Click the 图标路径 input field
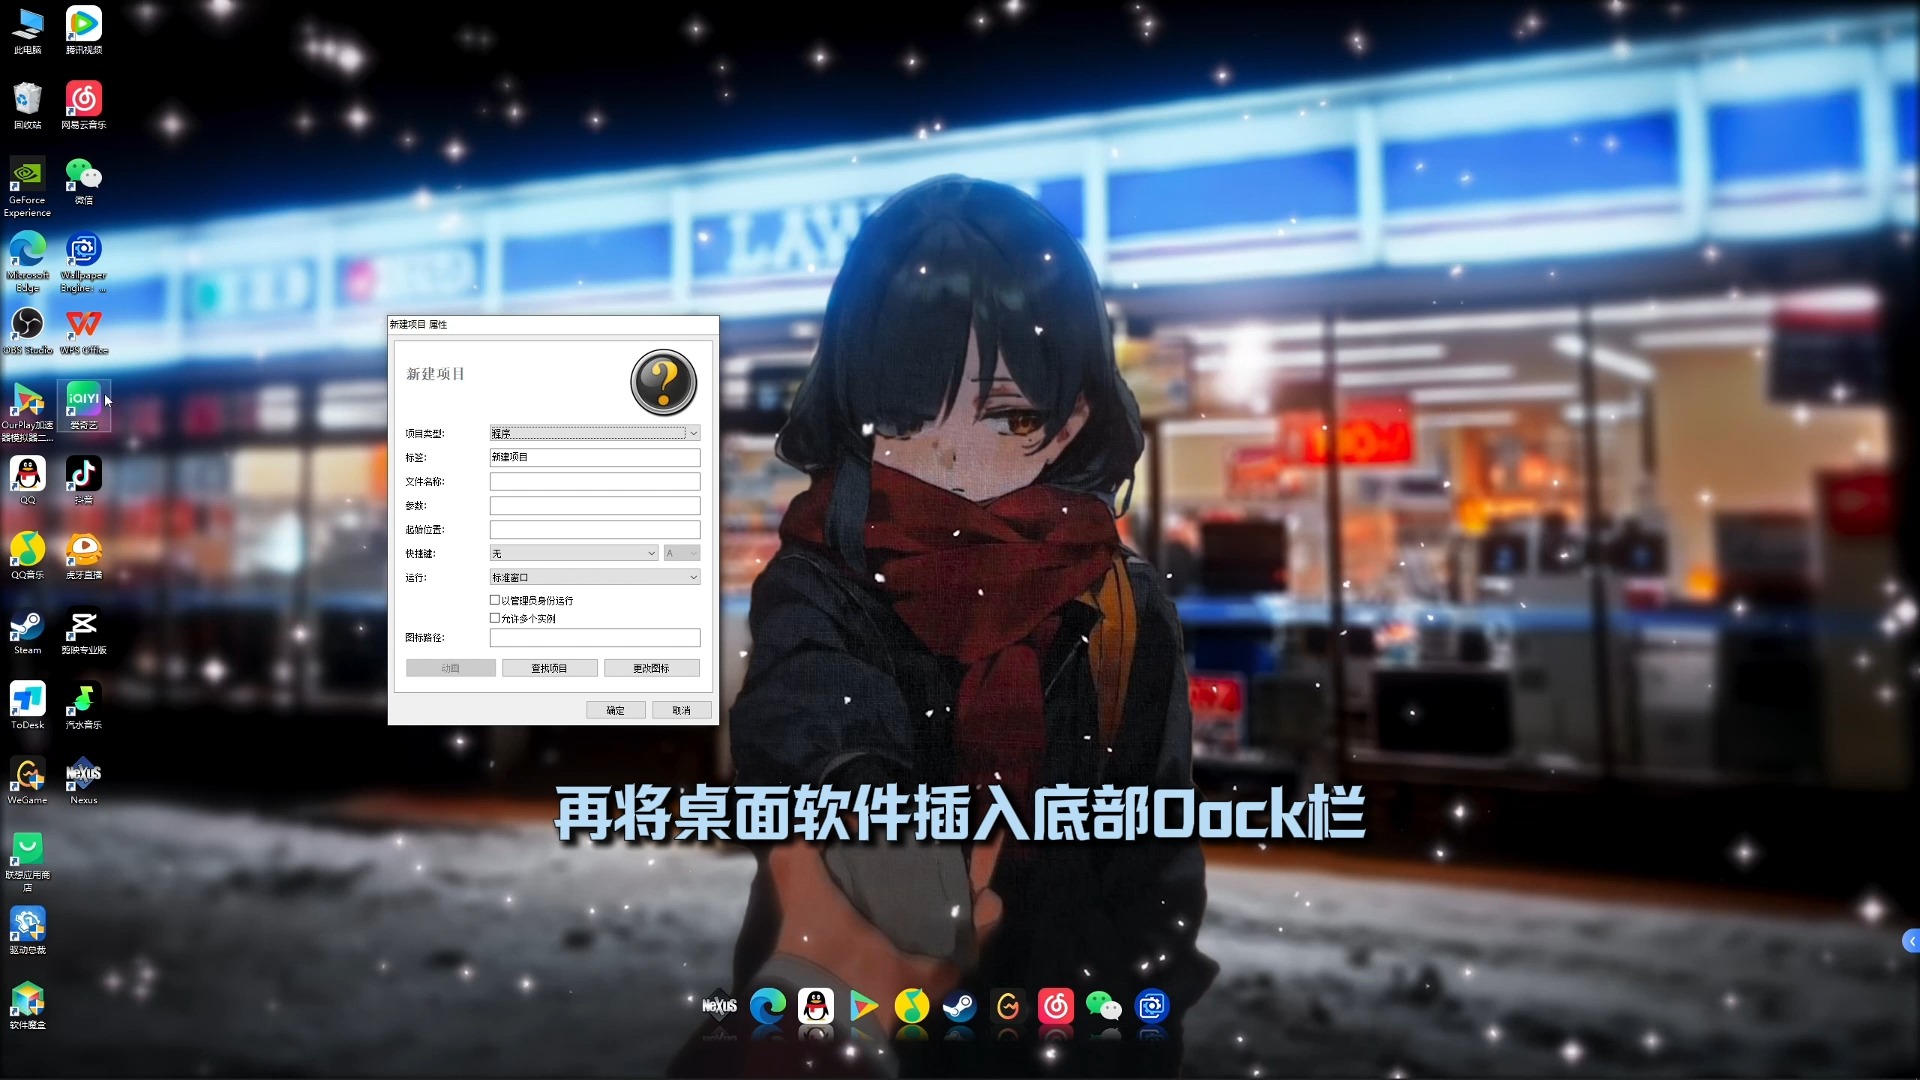Image resolution: width=1920 pixels, height=1080 pixels. pos(595,637)
